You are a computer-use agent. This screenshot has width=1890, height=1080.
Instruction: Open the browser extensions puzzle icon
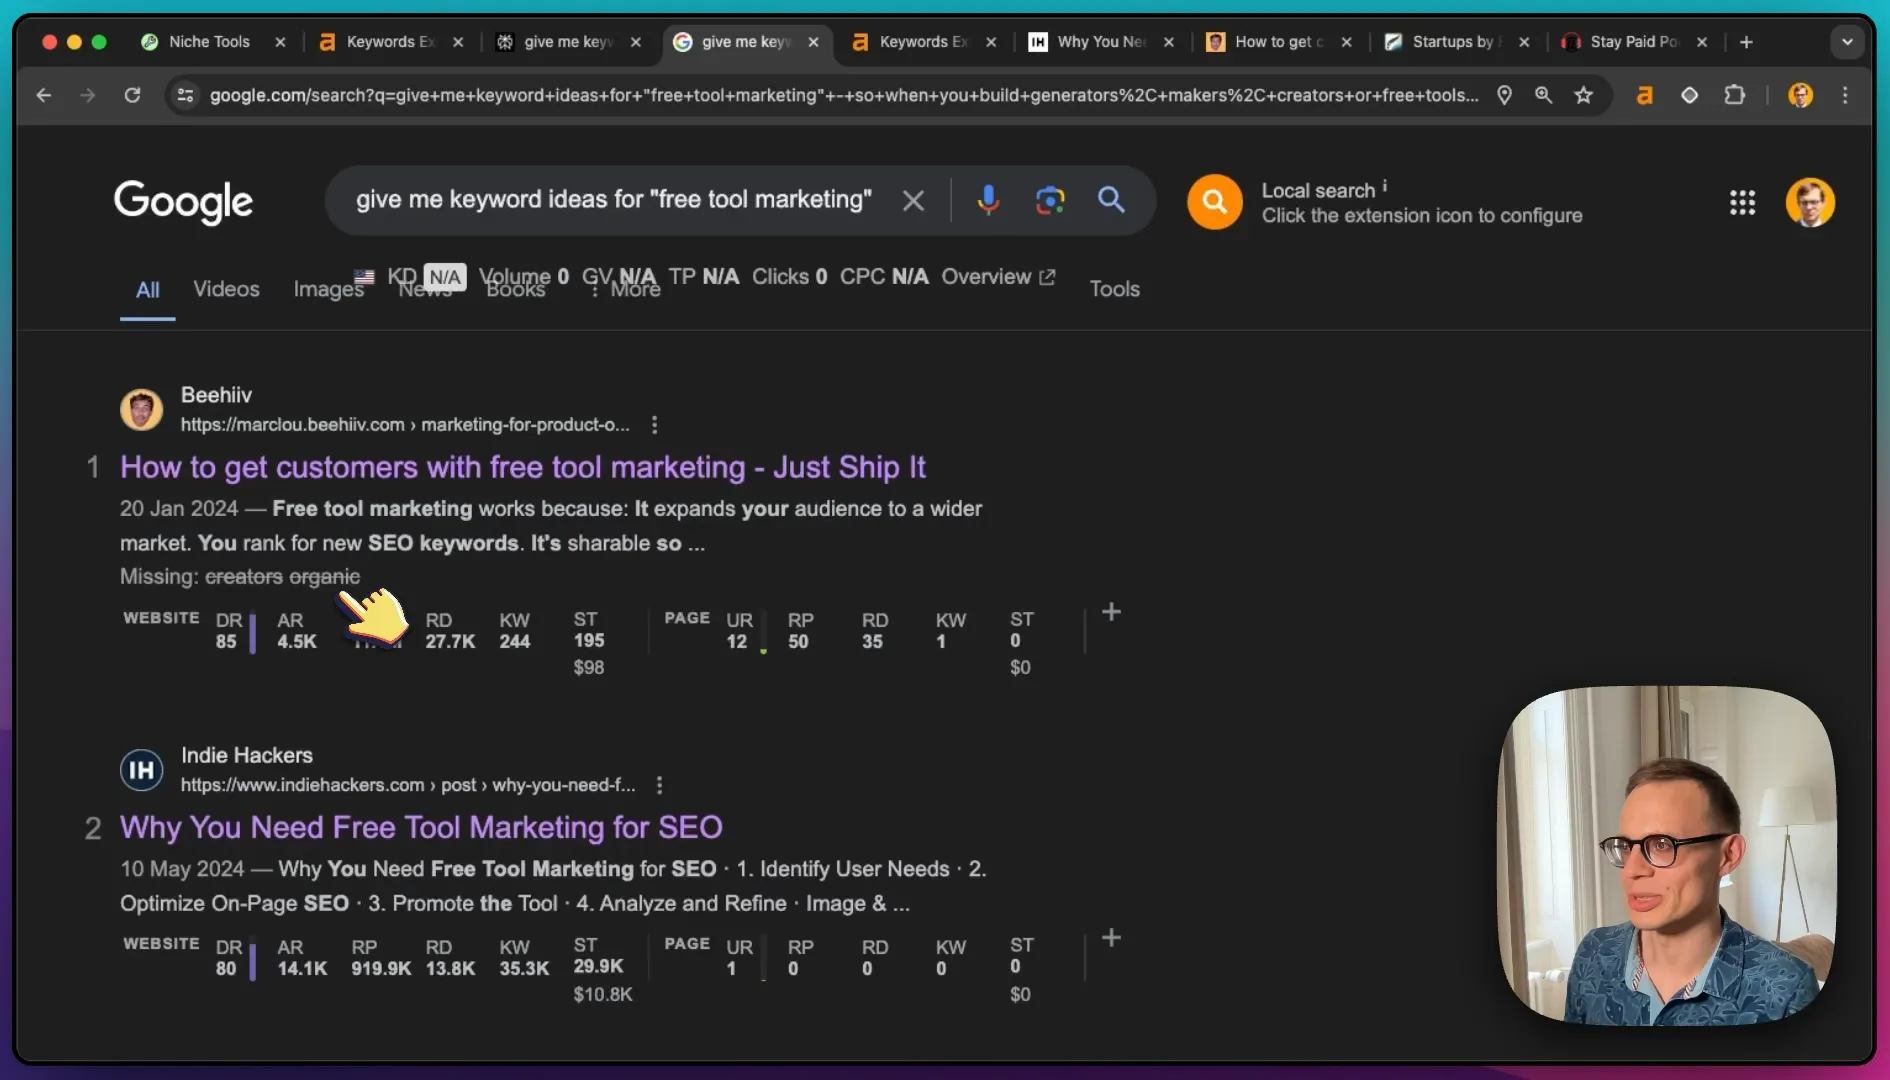tap(1735, 95)
